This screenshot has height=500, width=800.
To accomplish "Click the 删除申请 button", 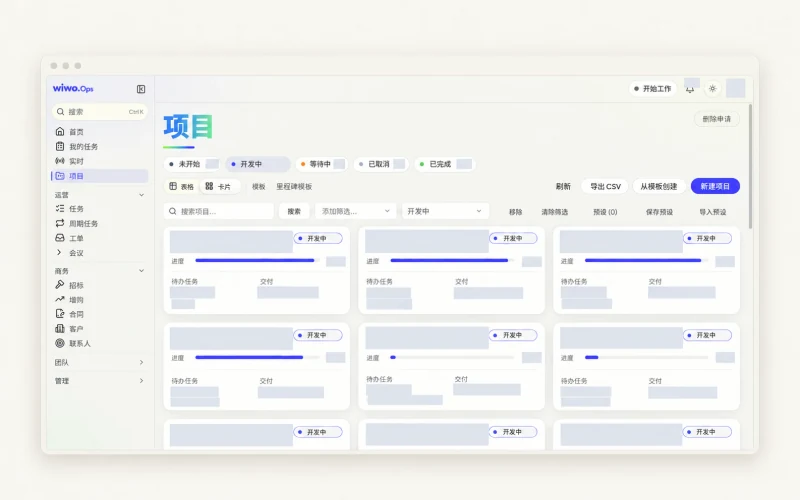I will (716, 119).
